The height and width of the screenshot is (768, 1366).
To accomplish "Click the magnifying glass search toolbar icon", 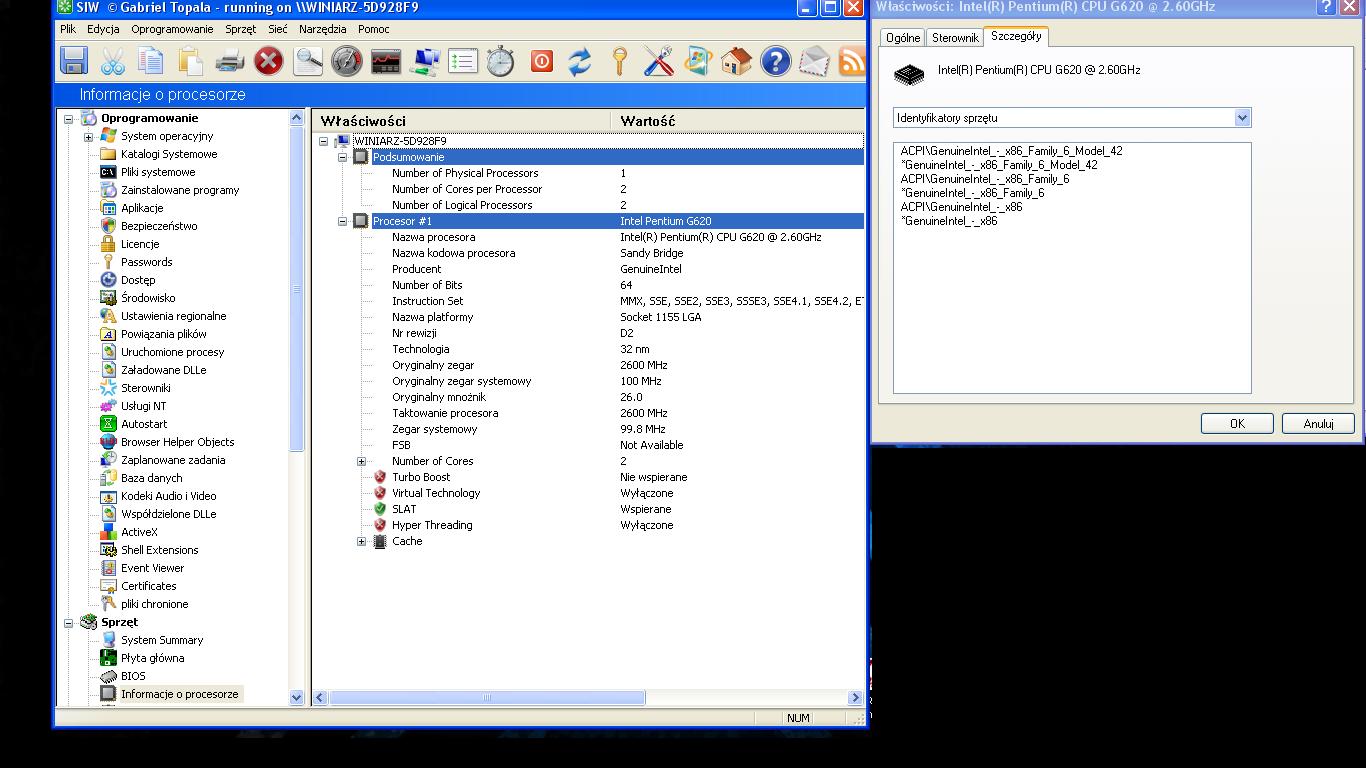I will coord(308,62).
